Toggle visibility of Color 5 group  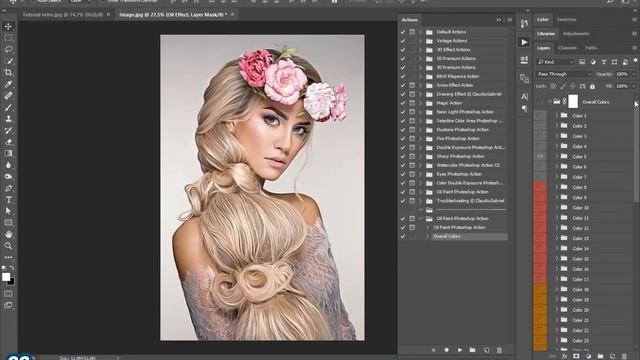point(540,156)
